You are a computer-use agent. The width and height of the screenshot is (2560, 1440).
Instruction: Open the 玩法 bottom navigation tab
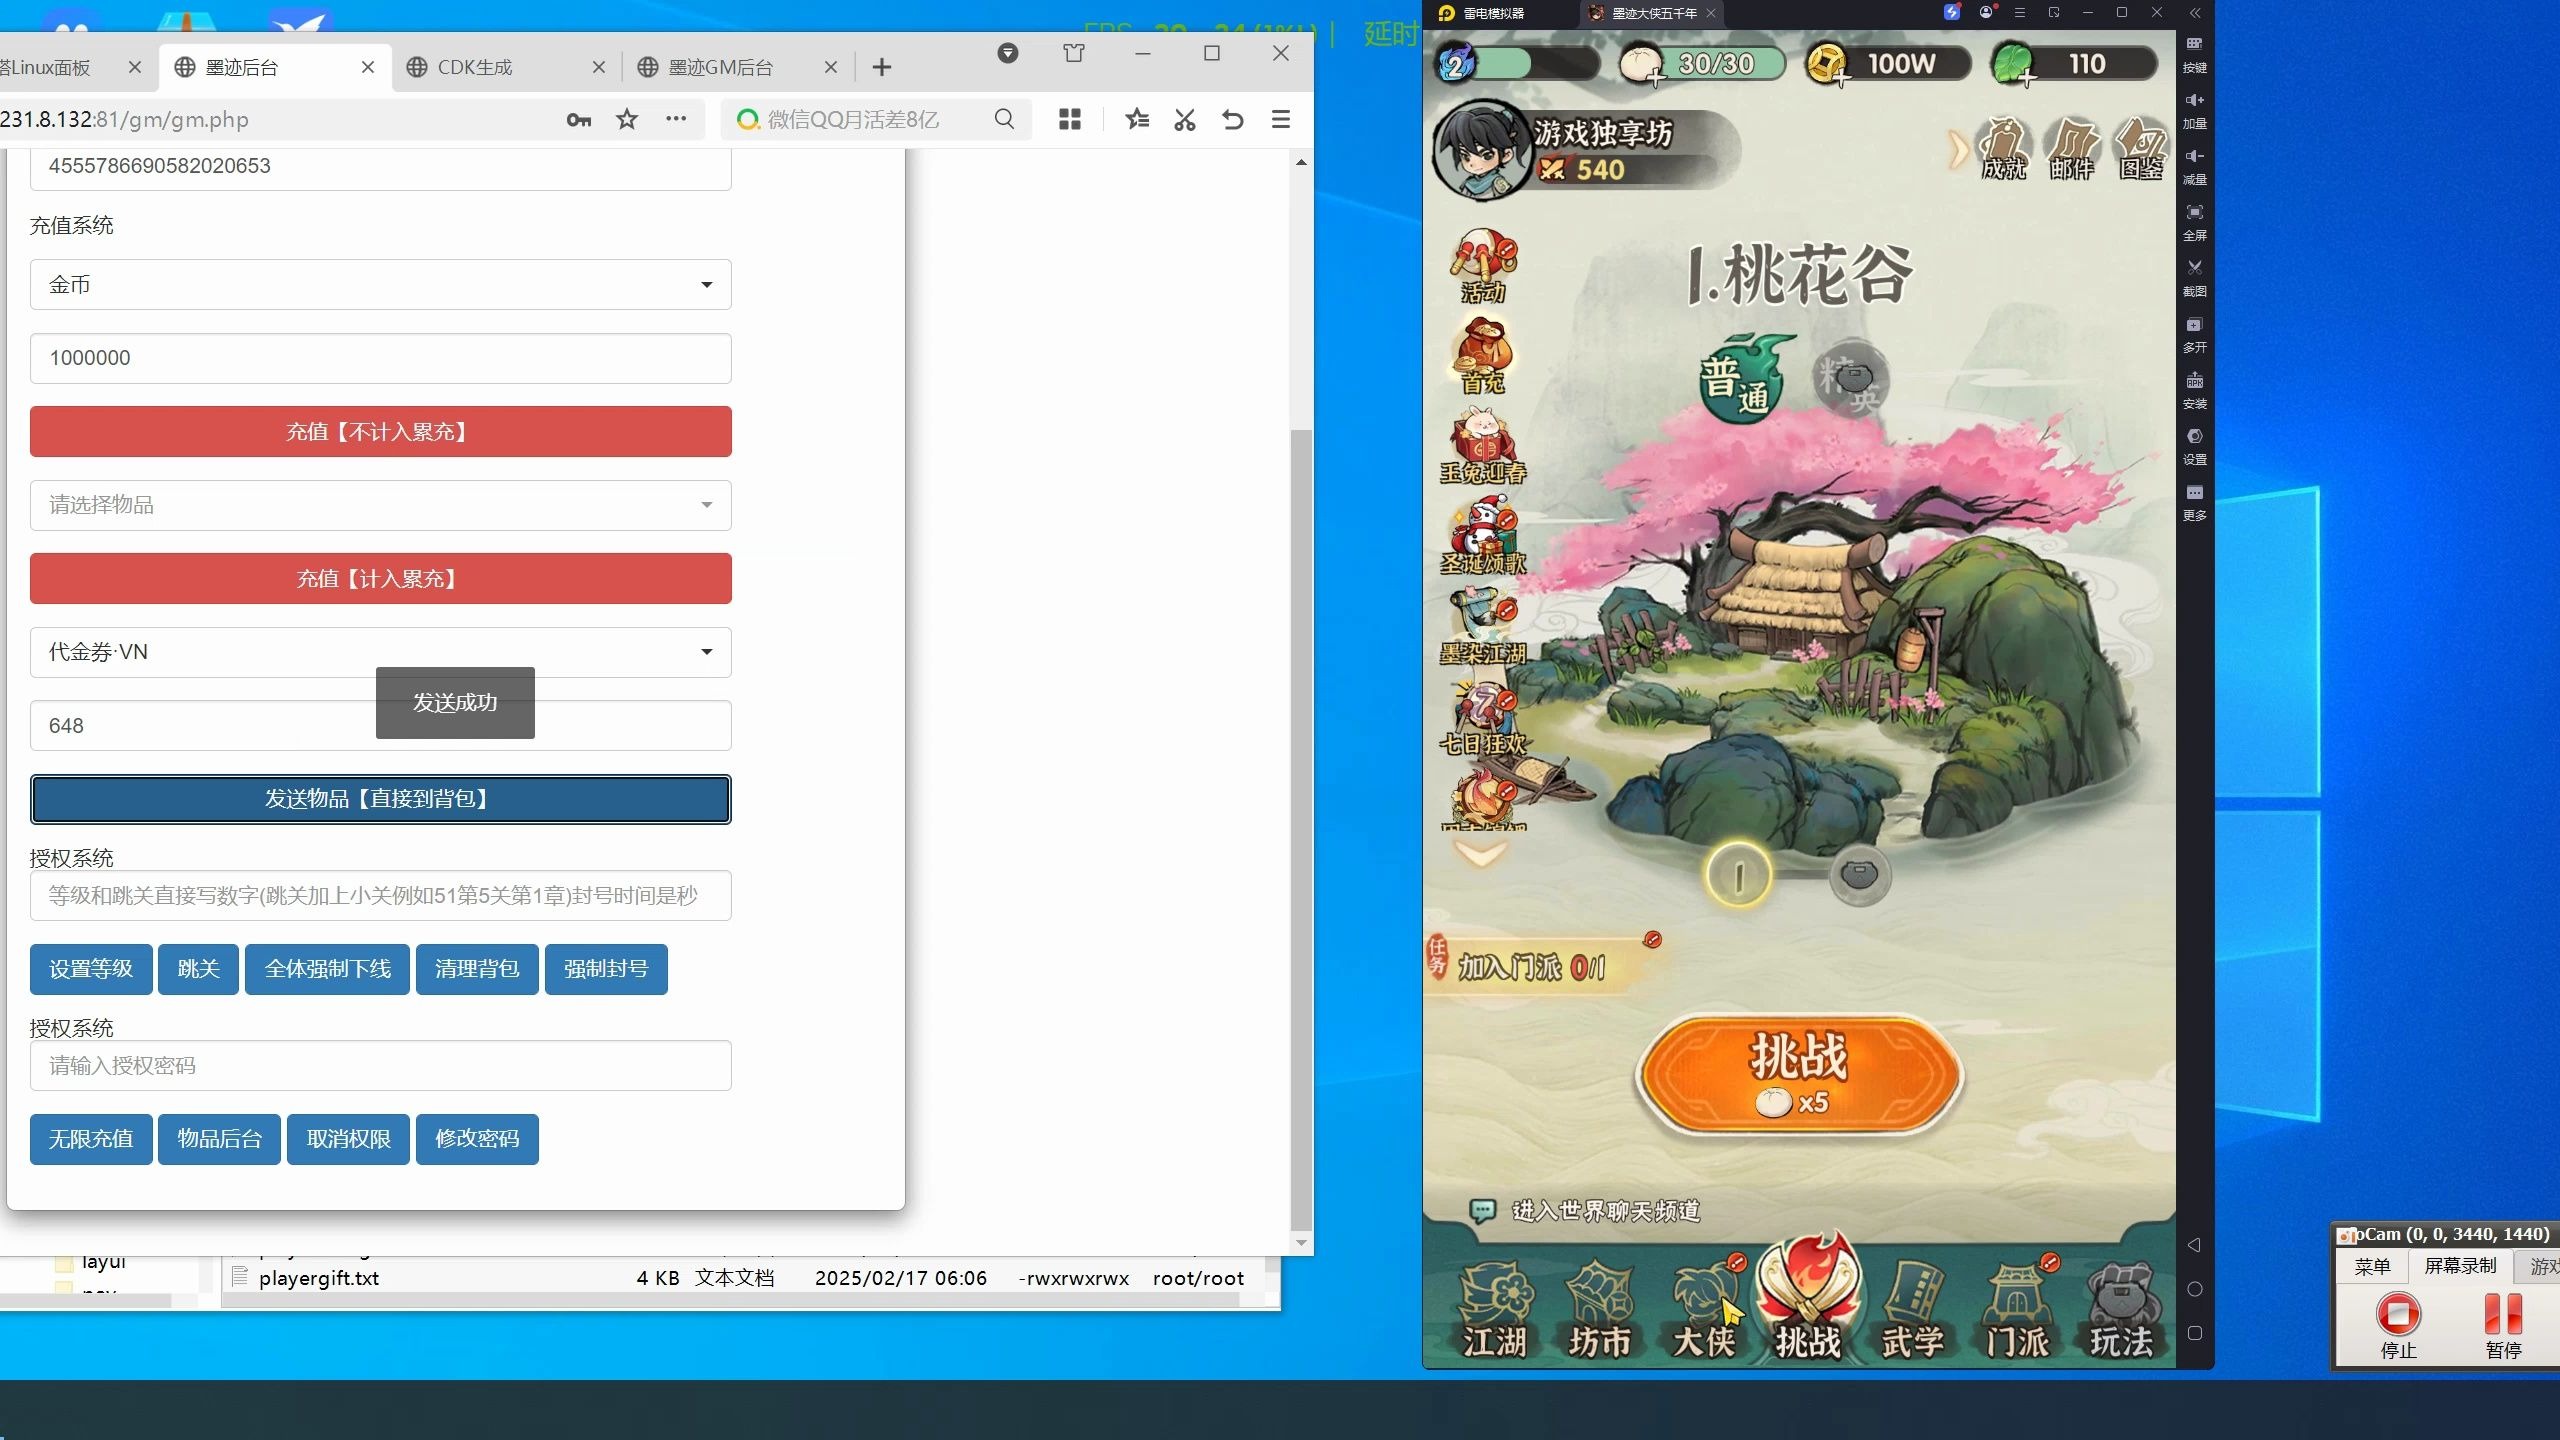(2121, 1310)
